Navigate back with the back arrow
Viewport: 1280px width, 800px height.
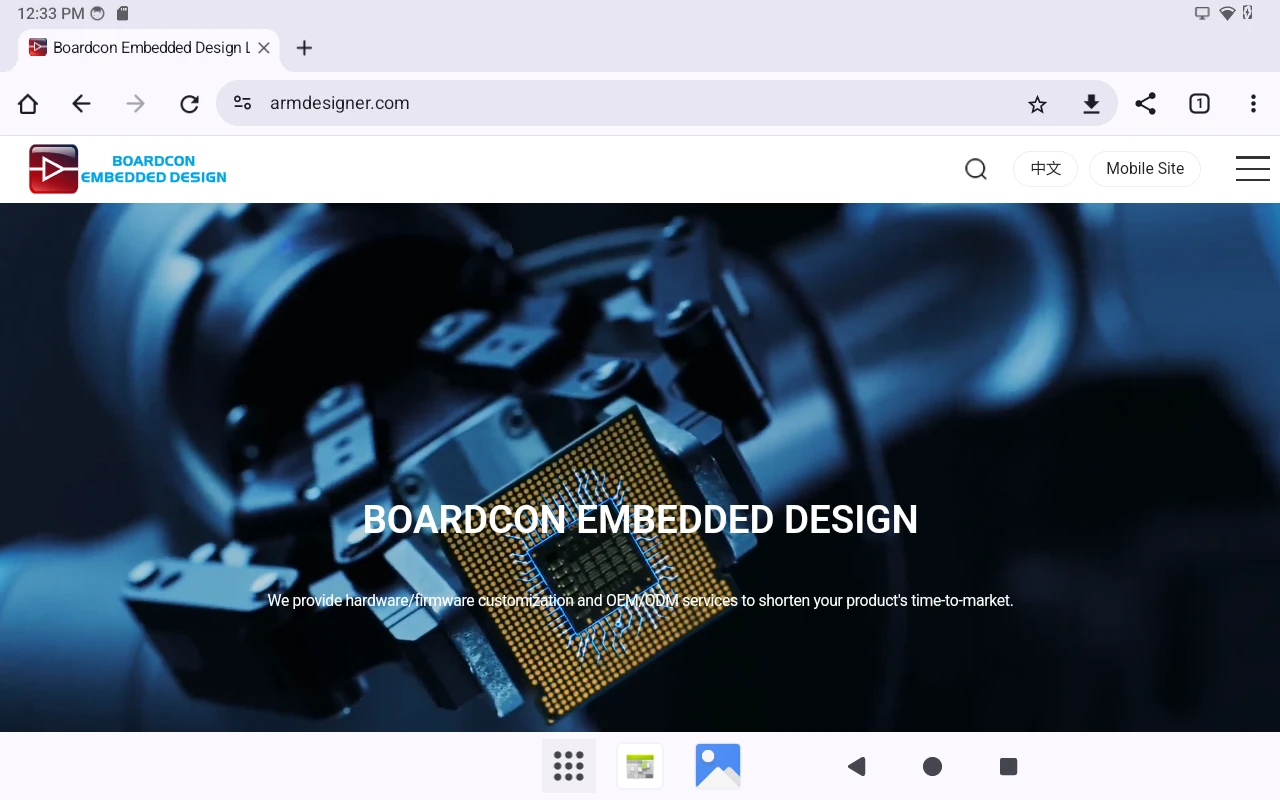click(x=82, y=103)
